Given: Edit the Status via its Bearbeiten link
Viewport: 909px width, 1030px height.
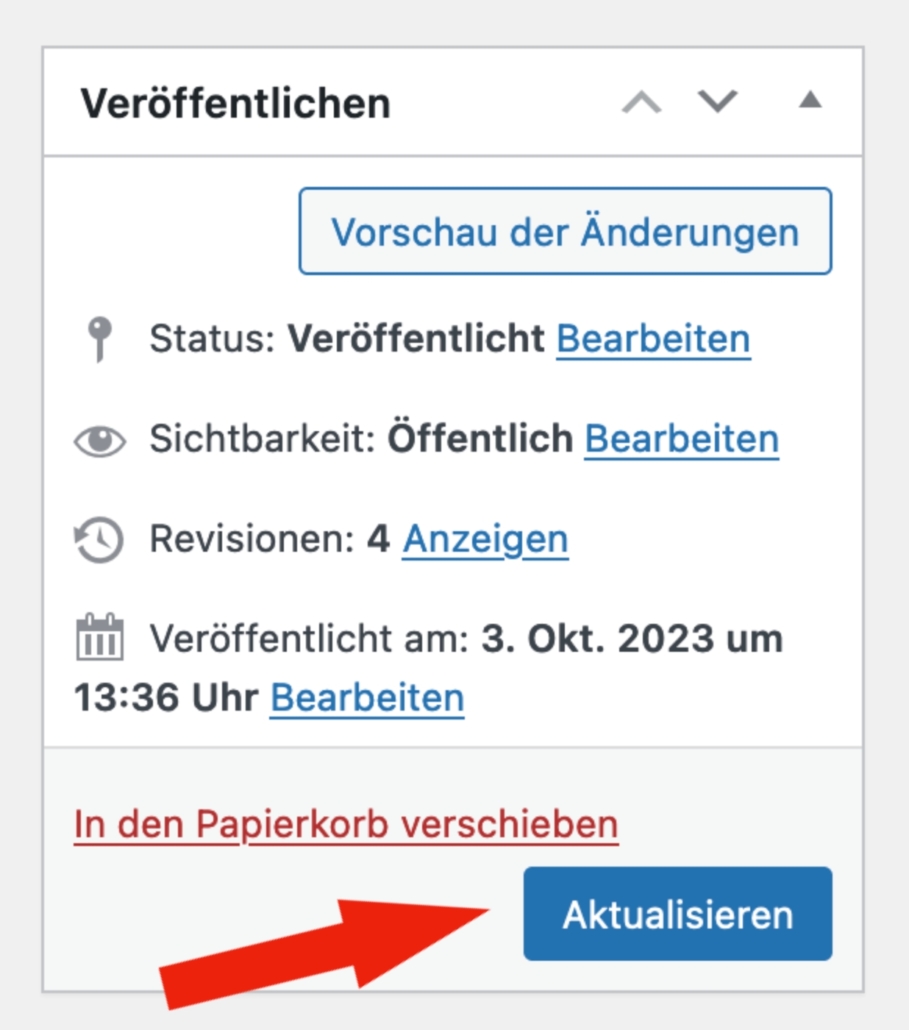Looking at the screenshot, I should pos(653,340).
